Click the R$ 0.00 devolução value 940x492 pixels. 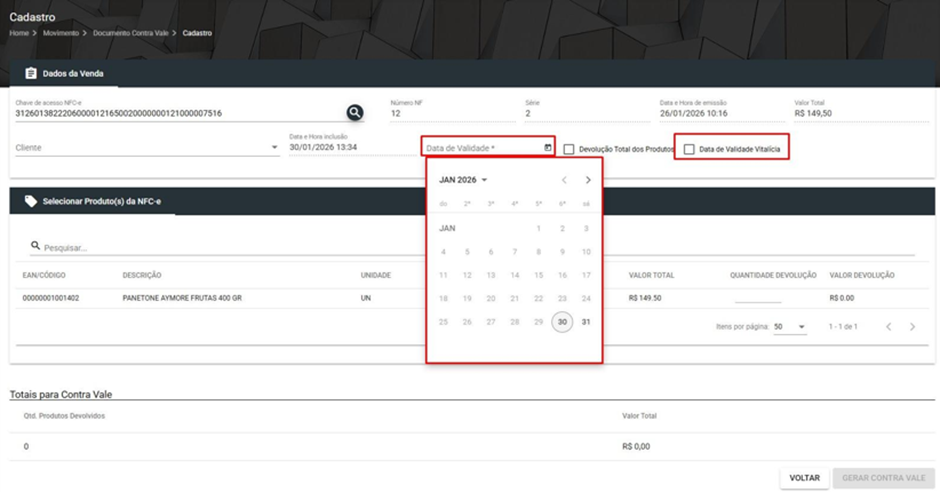coord(842,298)
